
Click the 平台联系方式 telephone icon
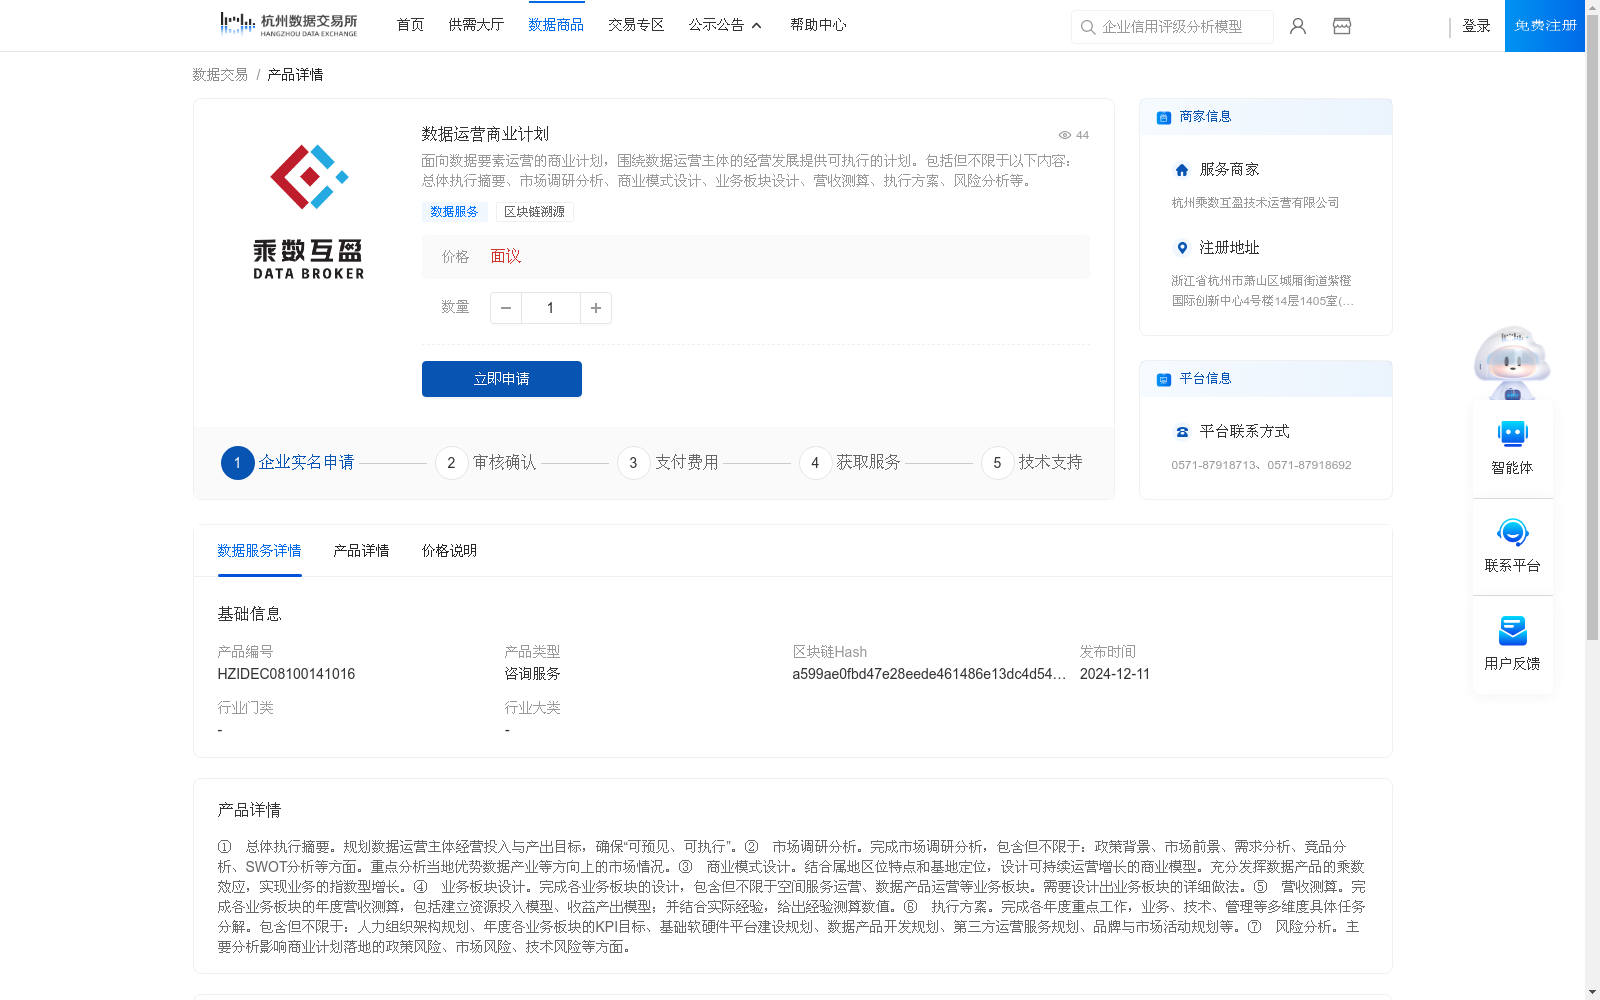pyautogui.click(x=1182, y=432)
